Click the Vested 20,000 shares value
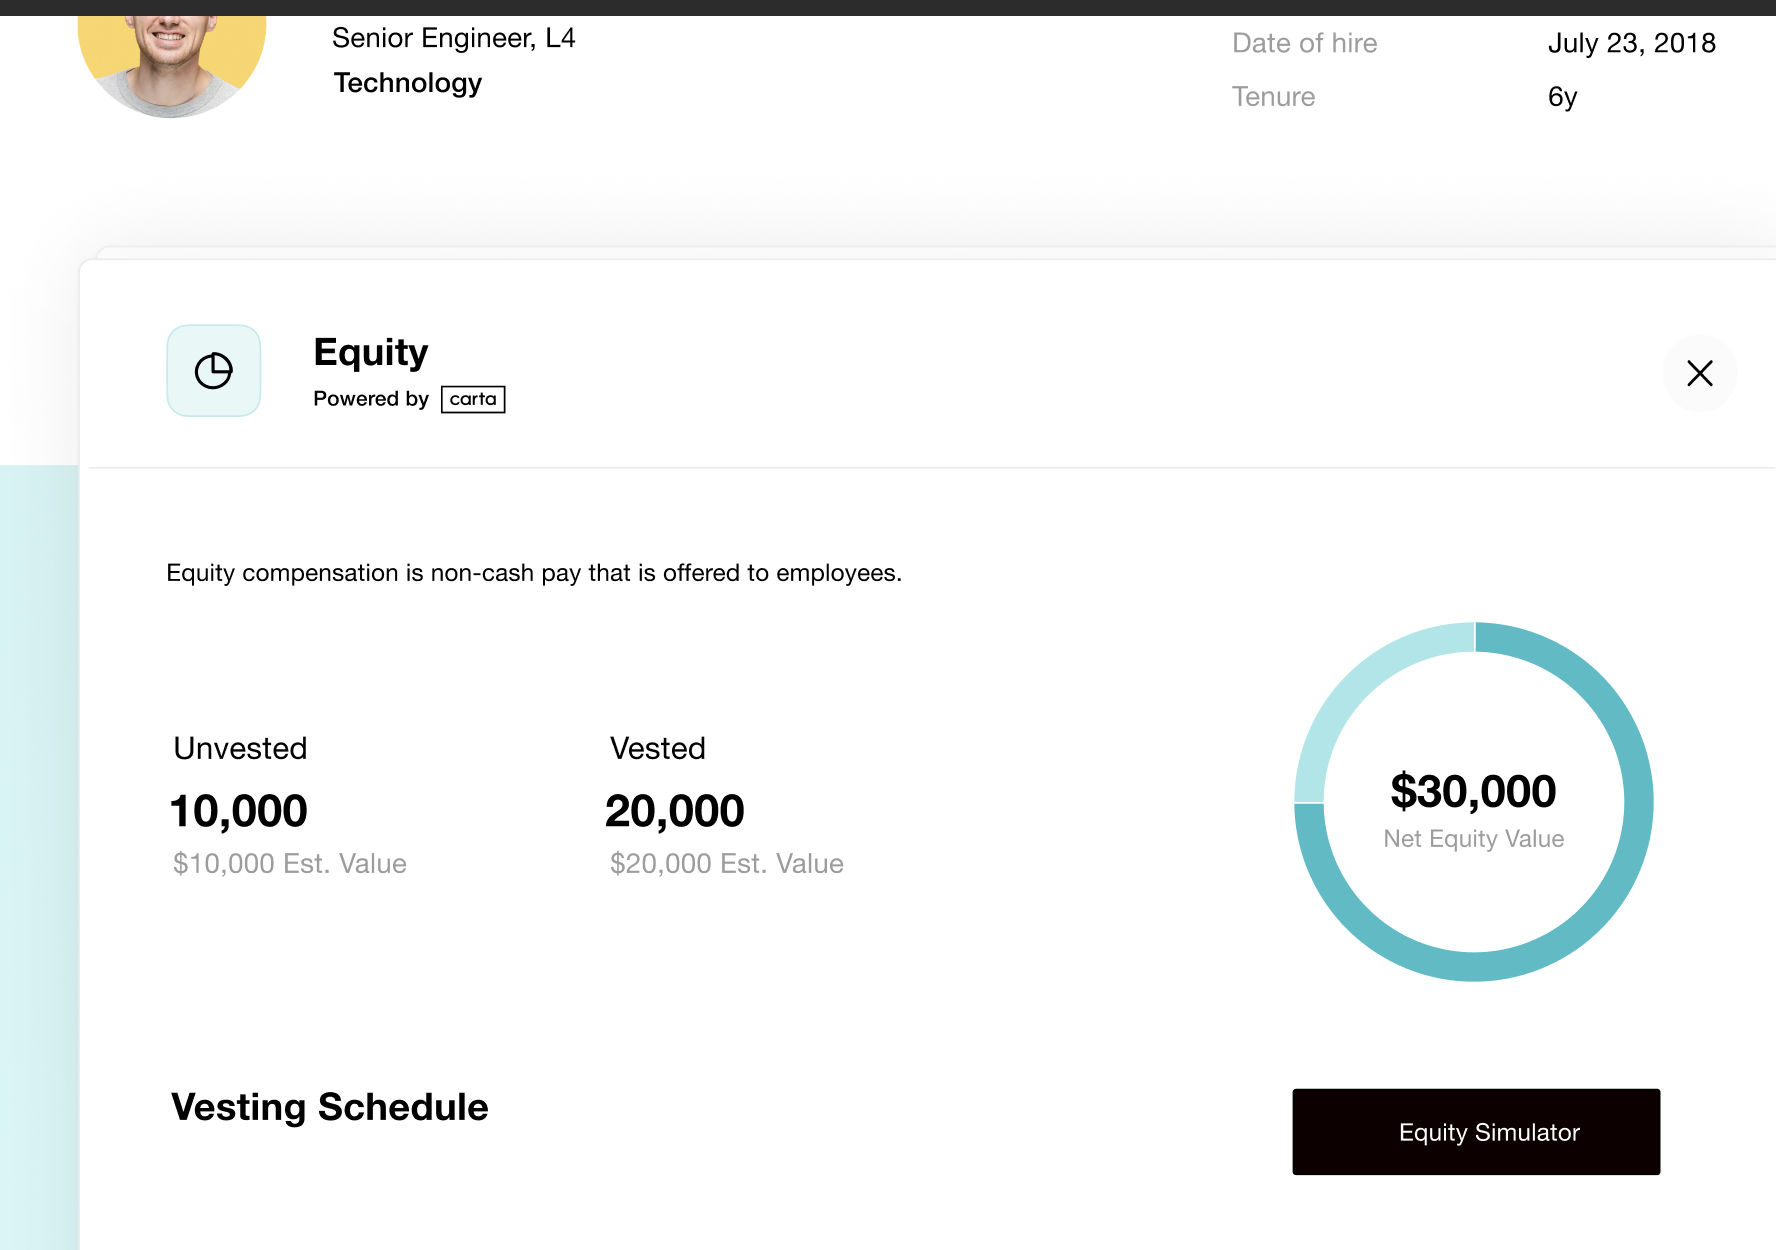The image size is (1776, 1250). (x=676, y=810)
